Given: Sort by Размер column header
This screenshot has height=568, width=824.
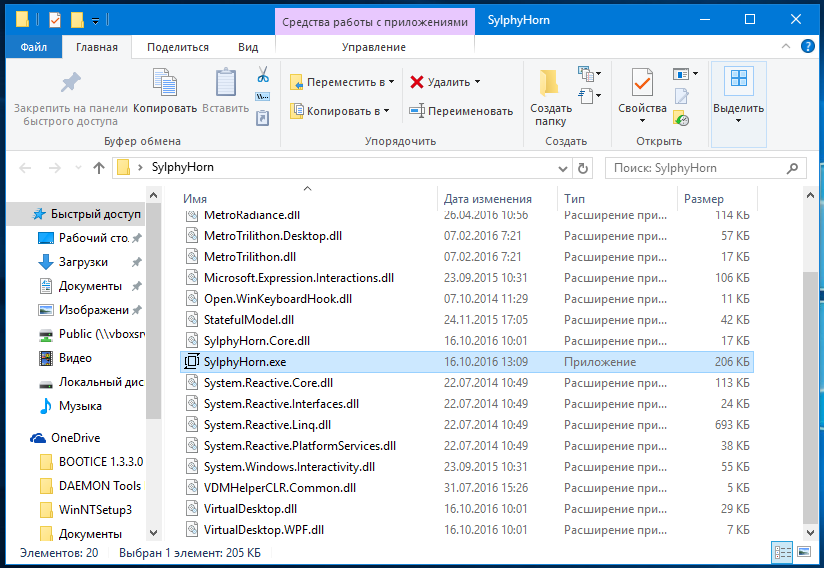Looking at the screenshot, I should click(x=717, y=199).
